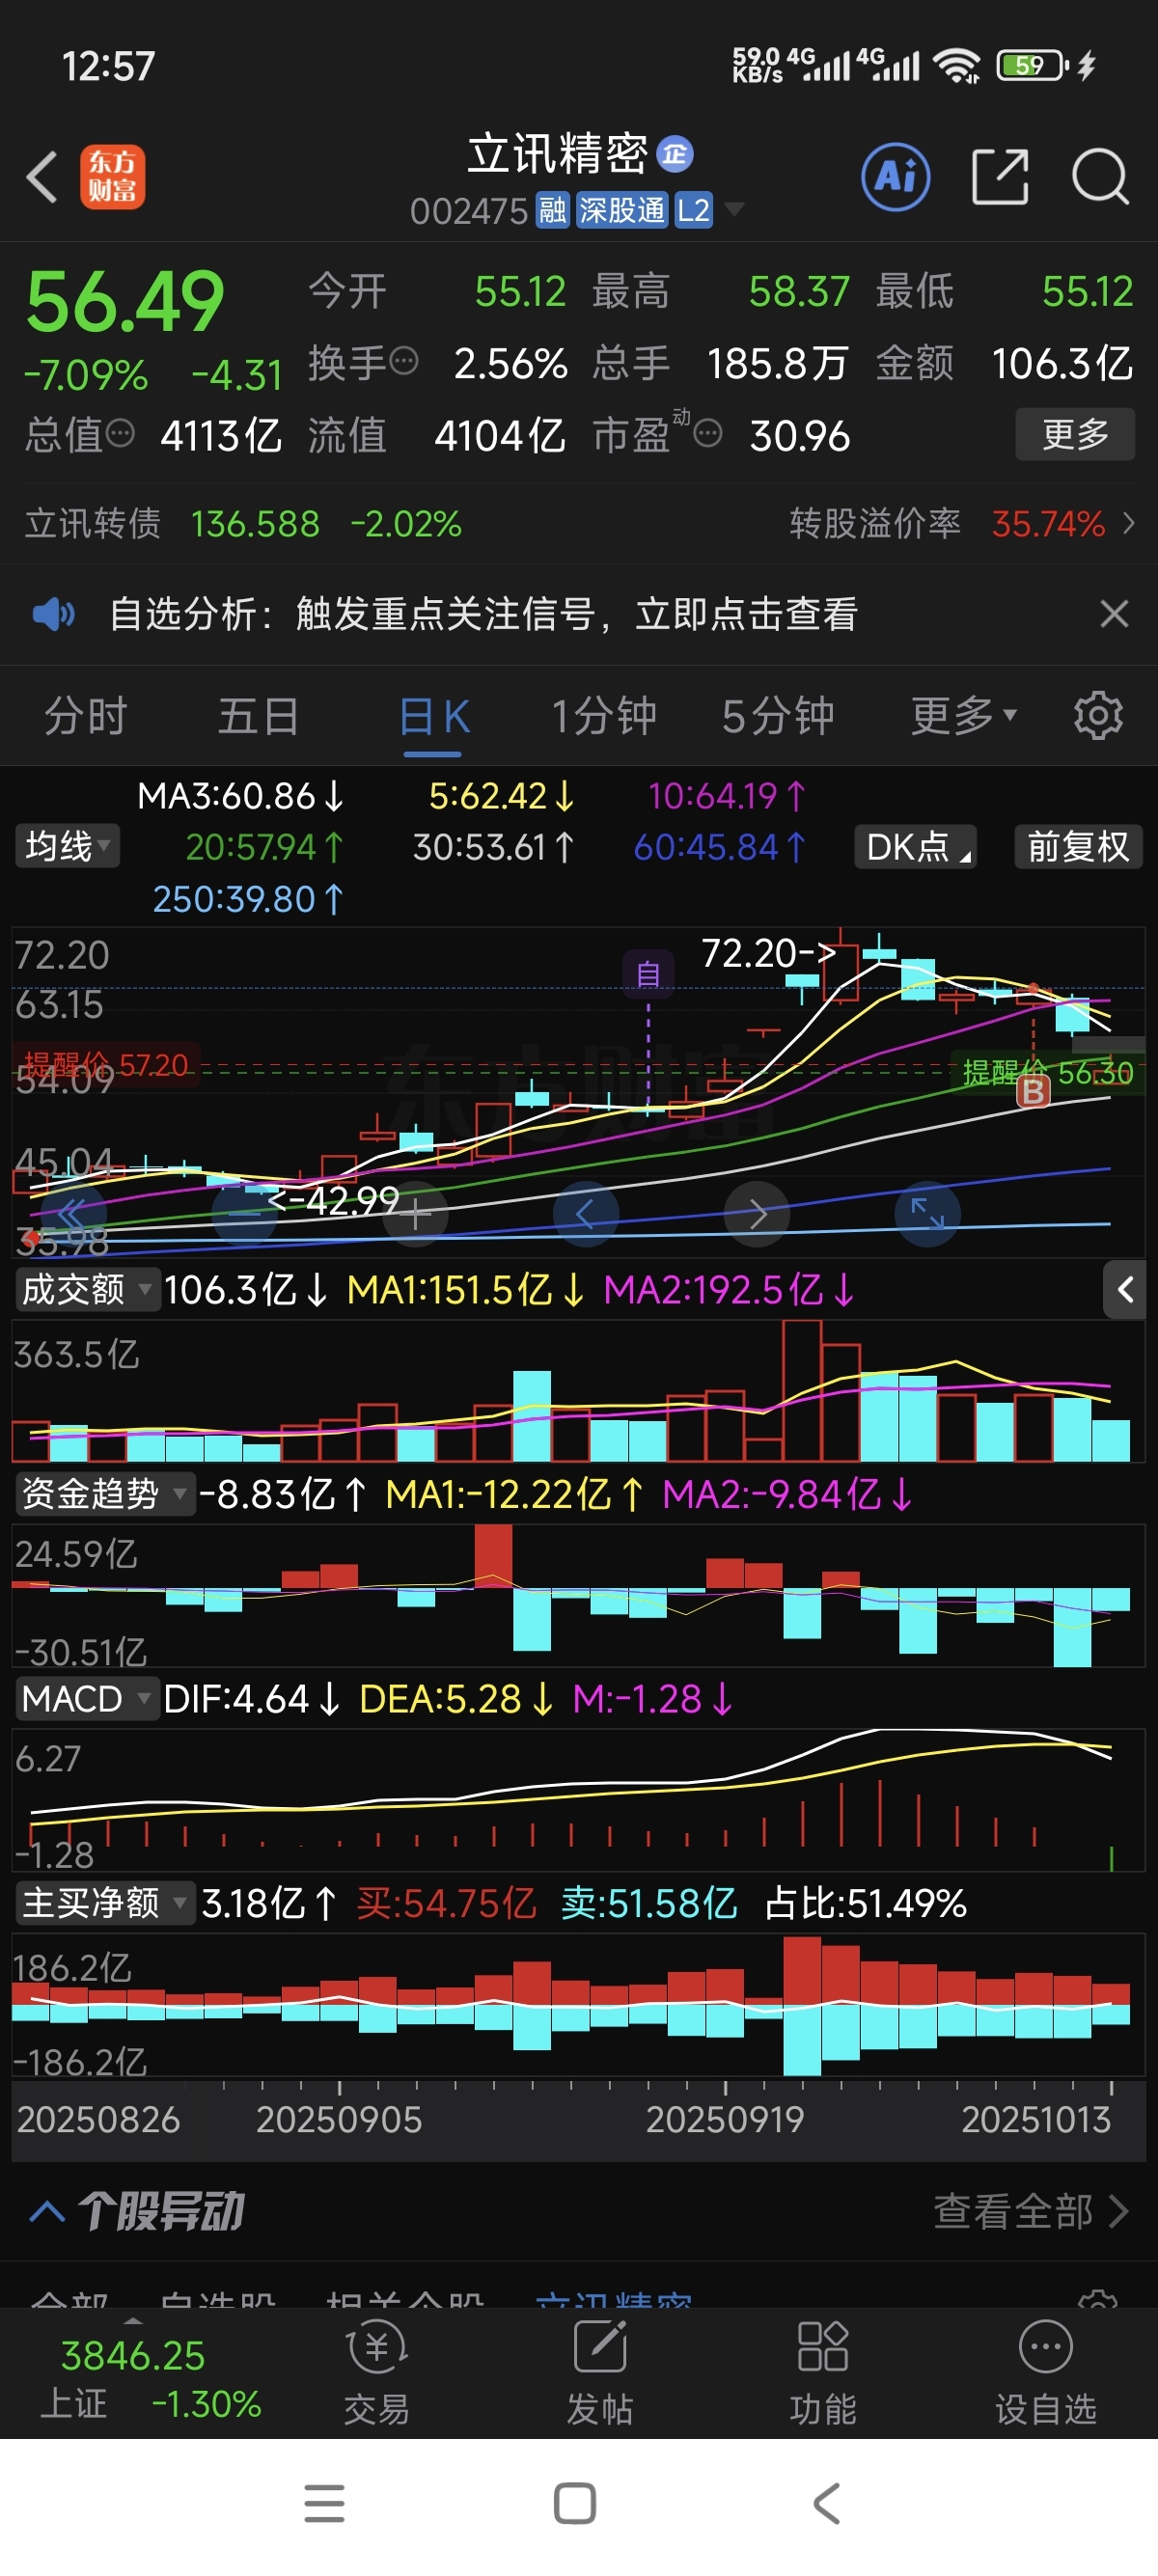Change the 前复权 adjustment setting

(x=1078, y=846)
